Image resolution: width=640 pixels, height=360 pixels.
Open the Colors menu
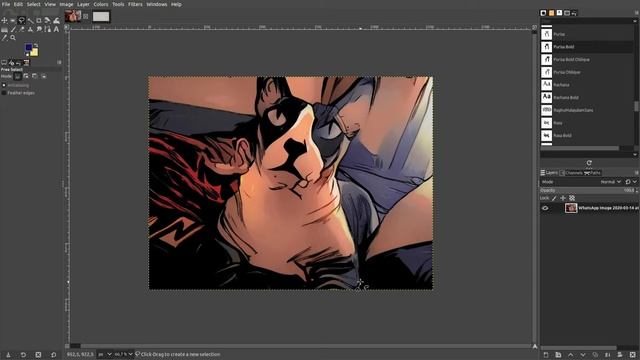101,4
